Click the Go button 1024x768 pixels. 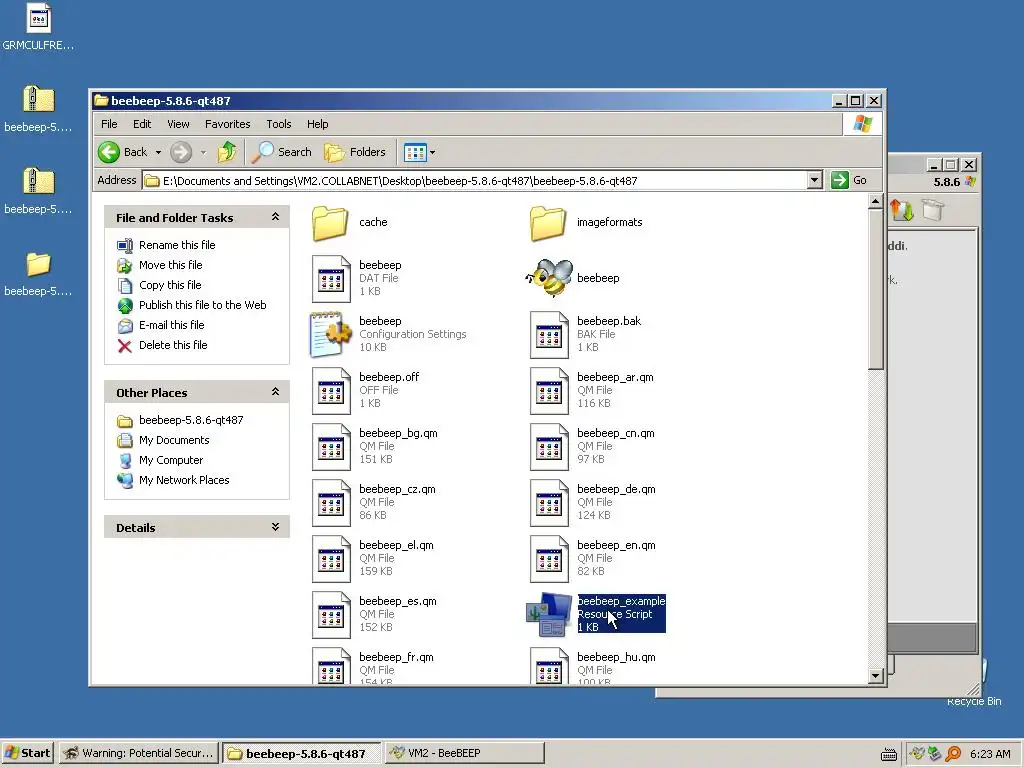849,180
